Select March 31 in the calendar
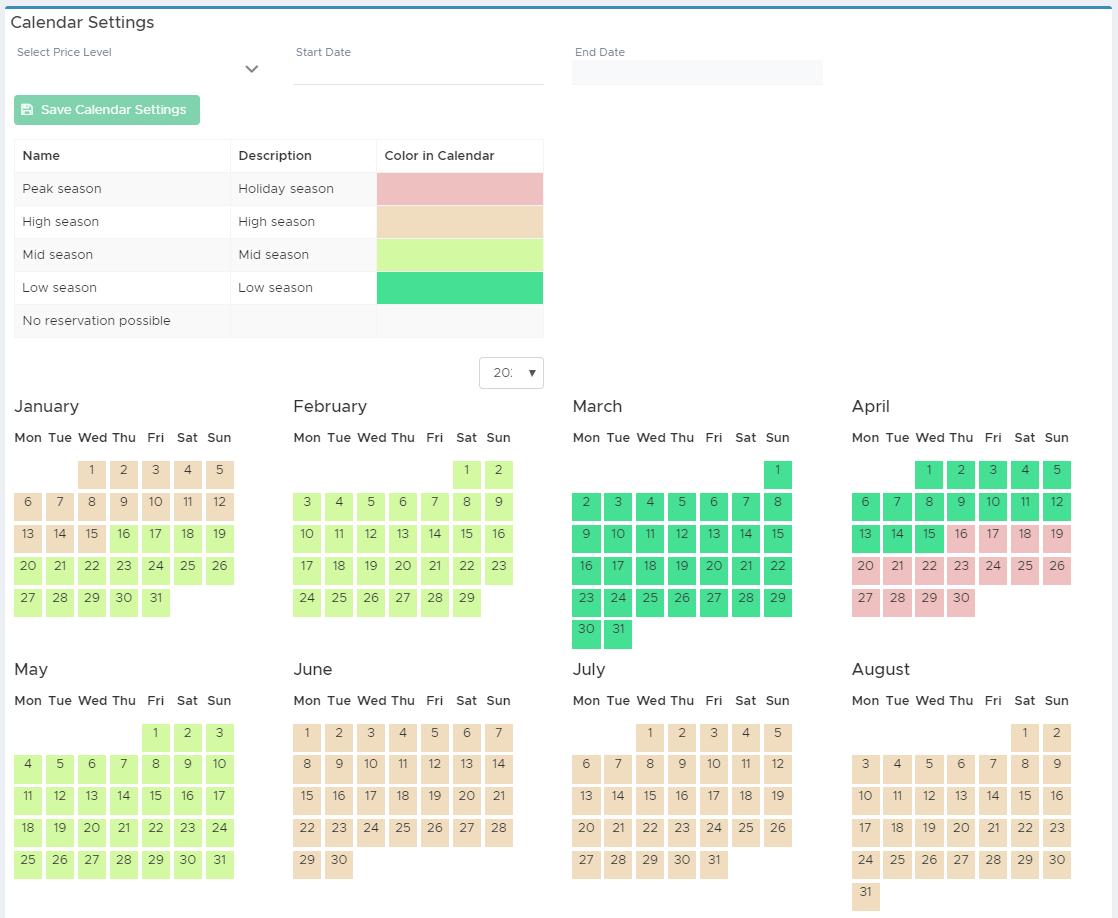Screen dimensions: 1118x918 pos(618,634)
